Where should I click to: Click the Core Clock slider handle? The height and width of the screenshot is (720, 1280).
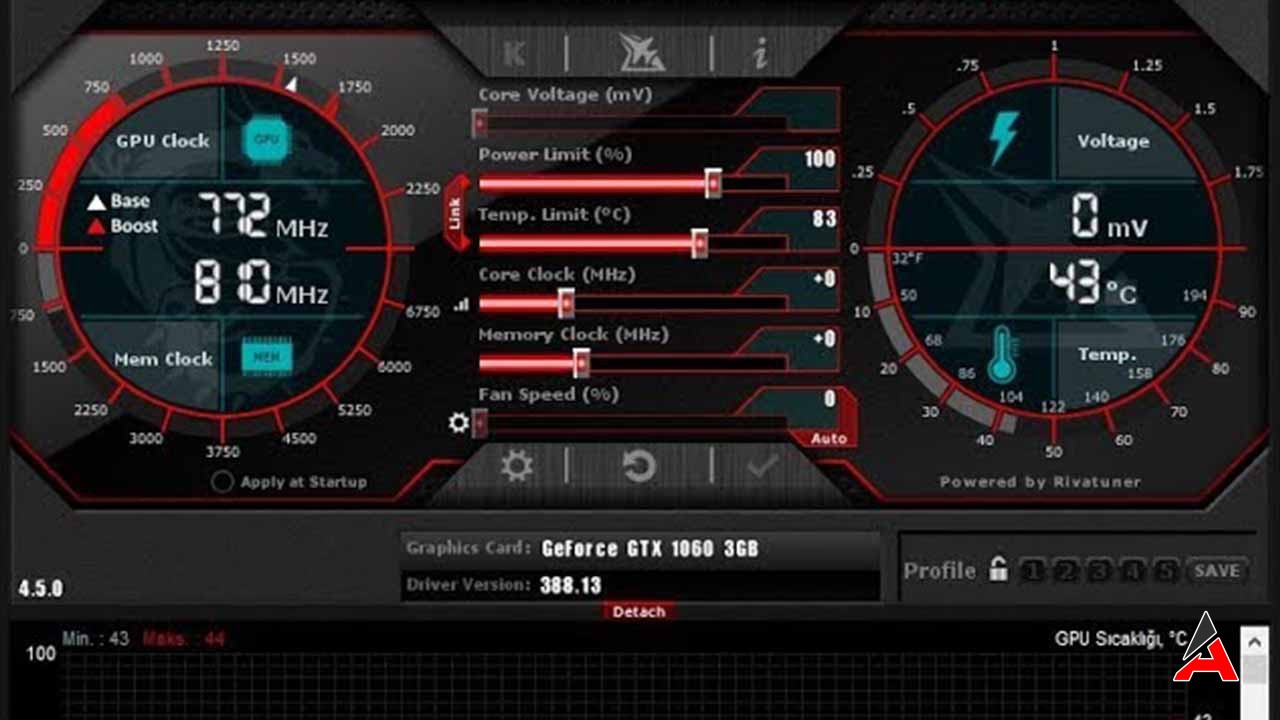point(566,303)
